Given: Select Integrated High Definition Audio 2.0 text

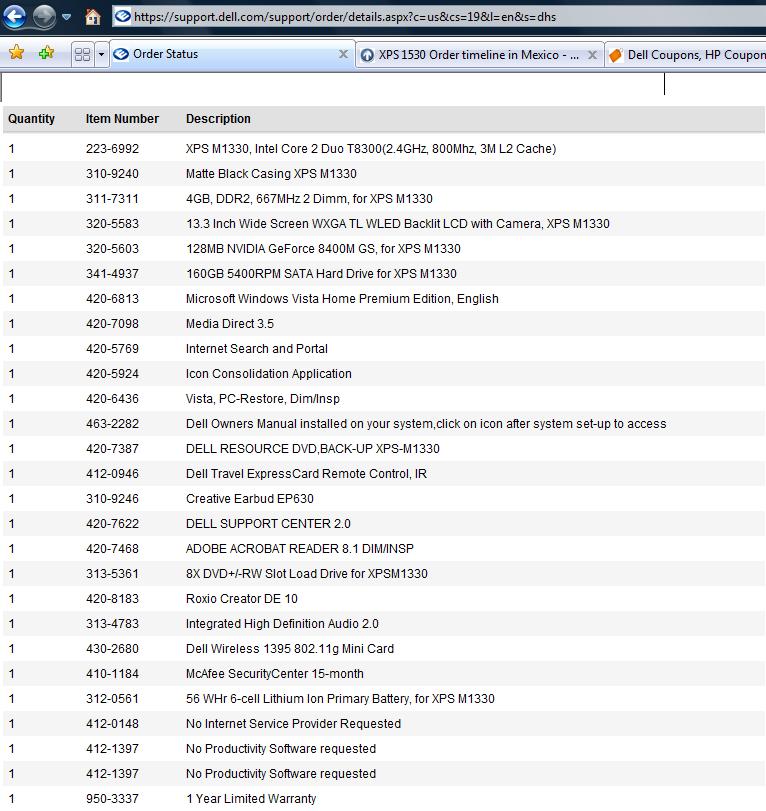Looking at the screenshot, I should 282,624.
